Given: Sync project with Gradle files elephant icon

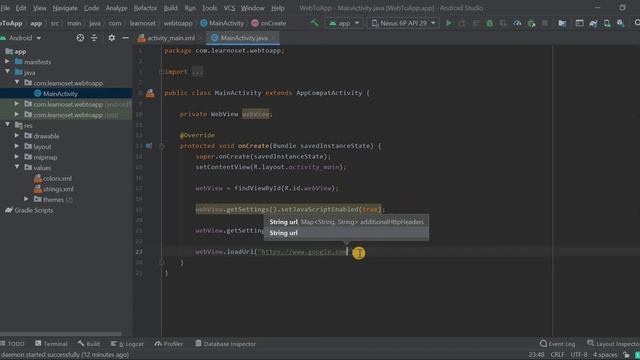Looking at the screenshot, I should [593, 23].
